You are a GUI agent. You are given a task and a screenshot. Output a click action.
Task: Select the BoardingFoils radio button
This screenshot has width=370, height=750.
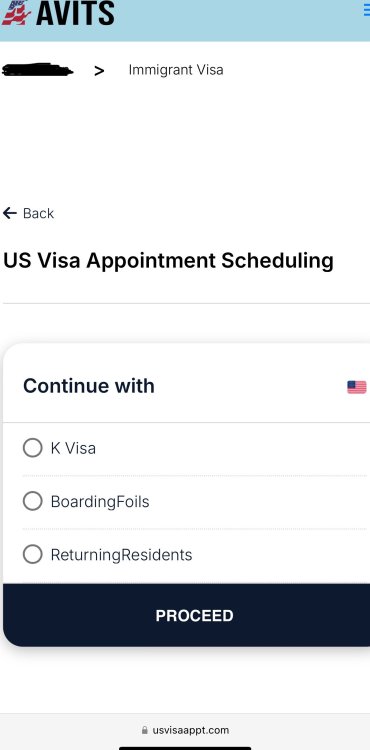[x=33, y=501]
